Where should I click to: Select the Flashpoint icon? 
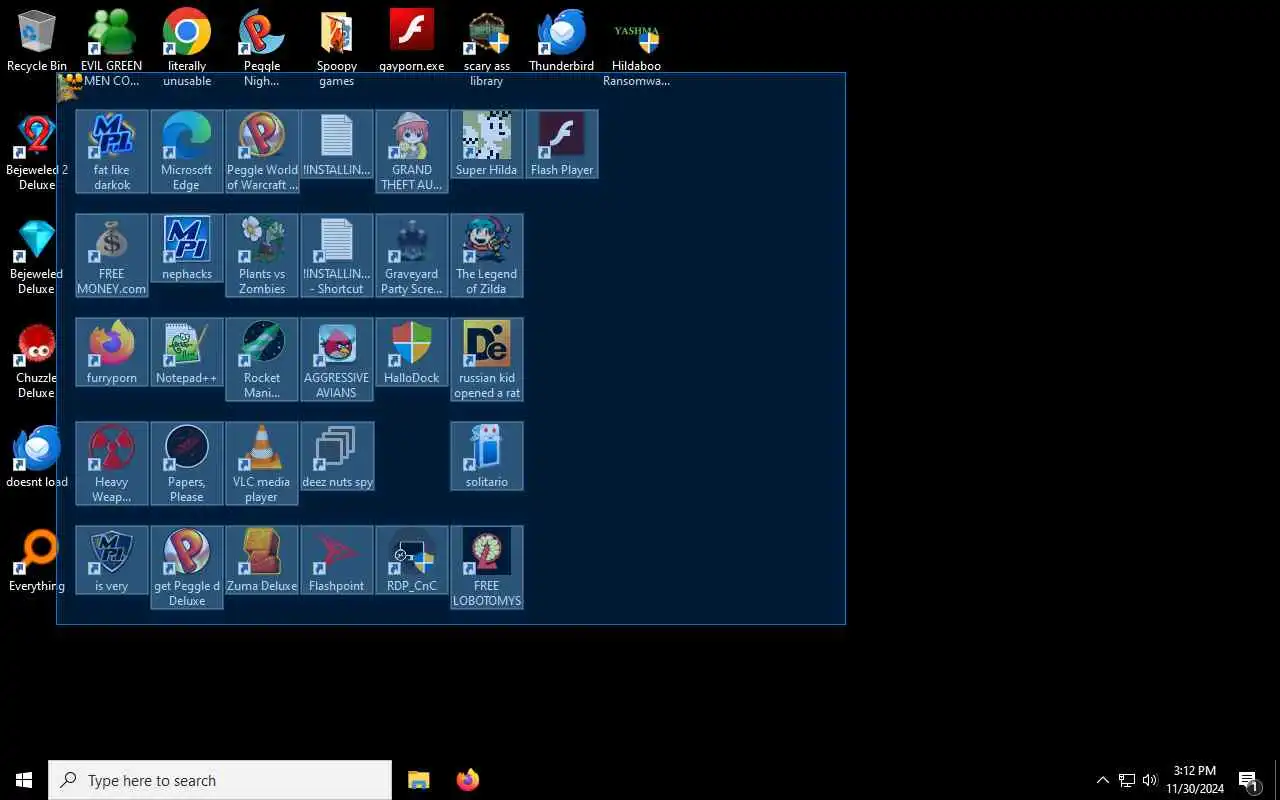pyautogui.click(x=337, y=560)
